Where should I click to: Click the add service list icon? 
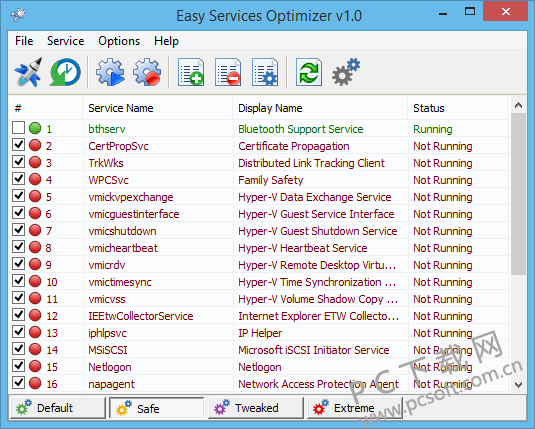click(191, 72)
